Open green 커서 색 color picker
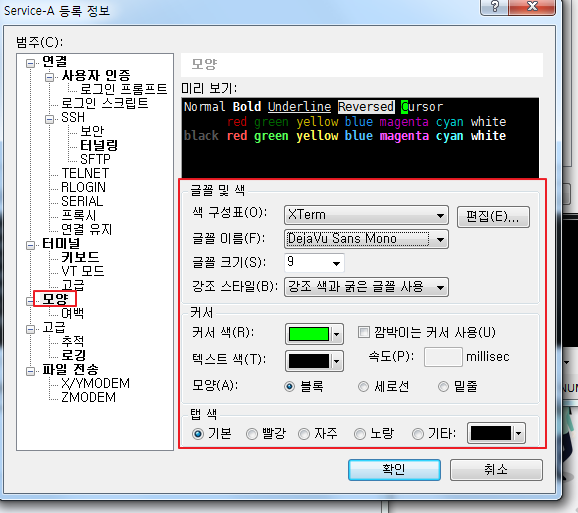 314,334
